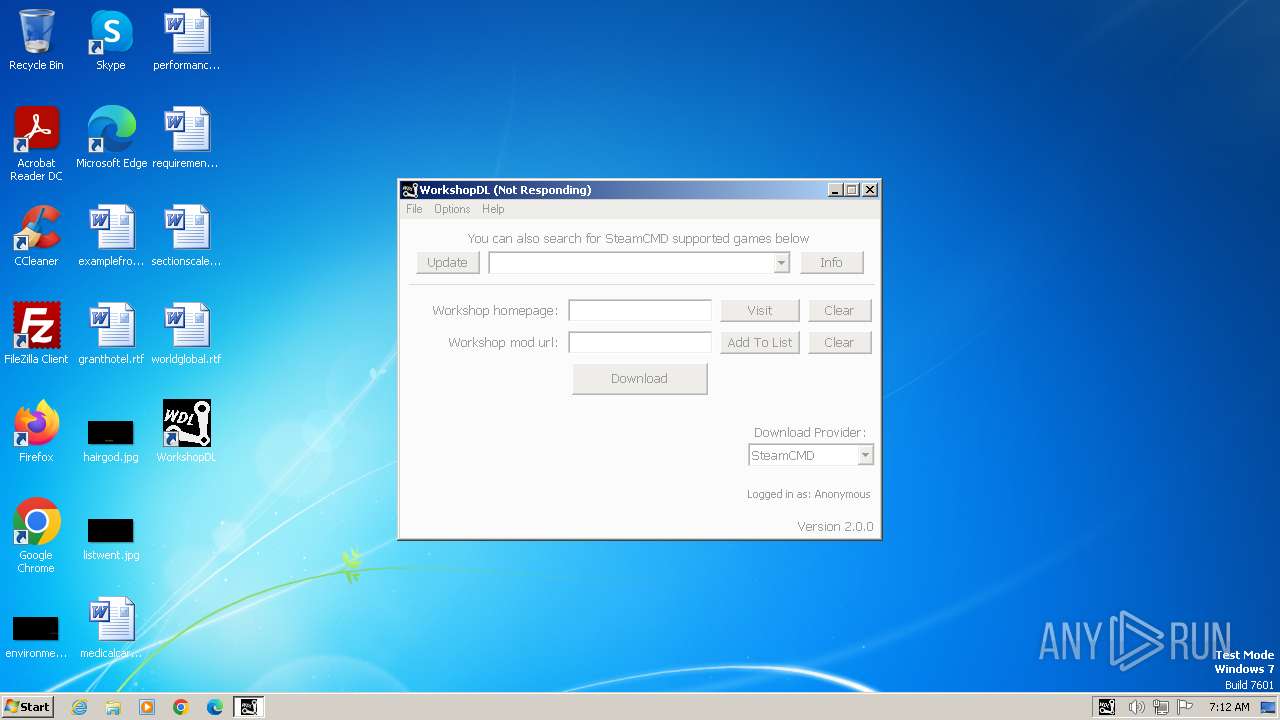
Task: Open Acrobat Reader DC shortcut
Action: point(36,143)
